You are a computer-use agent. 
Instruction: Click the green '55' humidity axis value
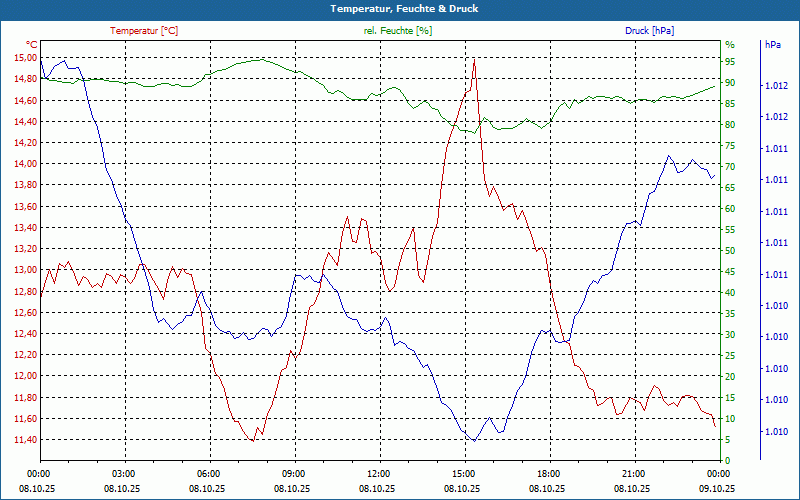tap(730, 230)
